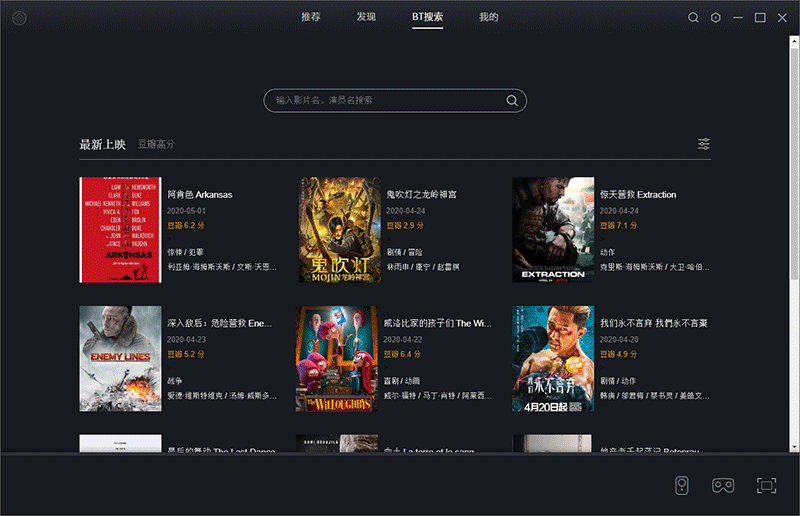
Task: Click the 豆瓣 2.9 分 rating
Action: [405, 226]
